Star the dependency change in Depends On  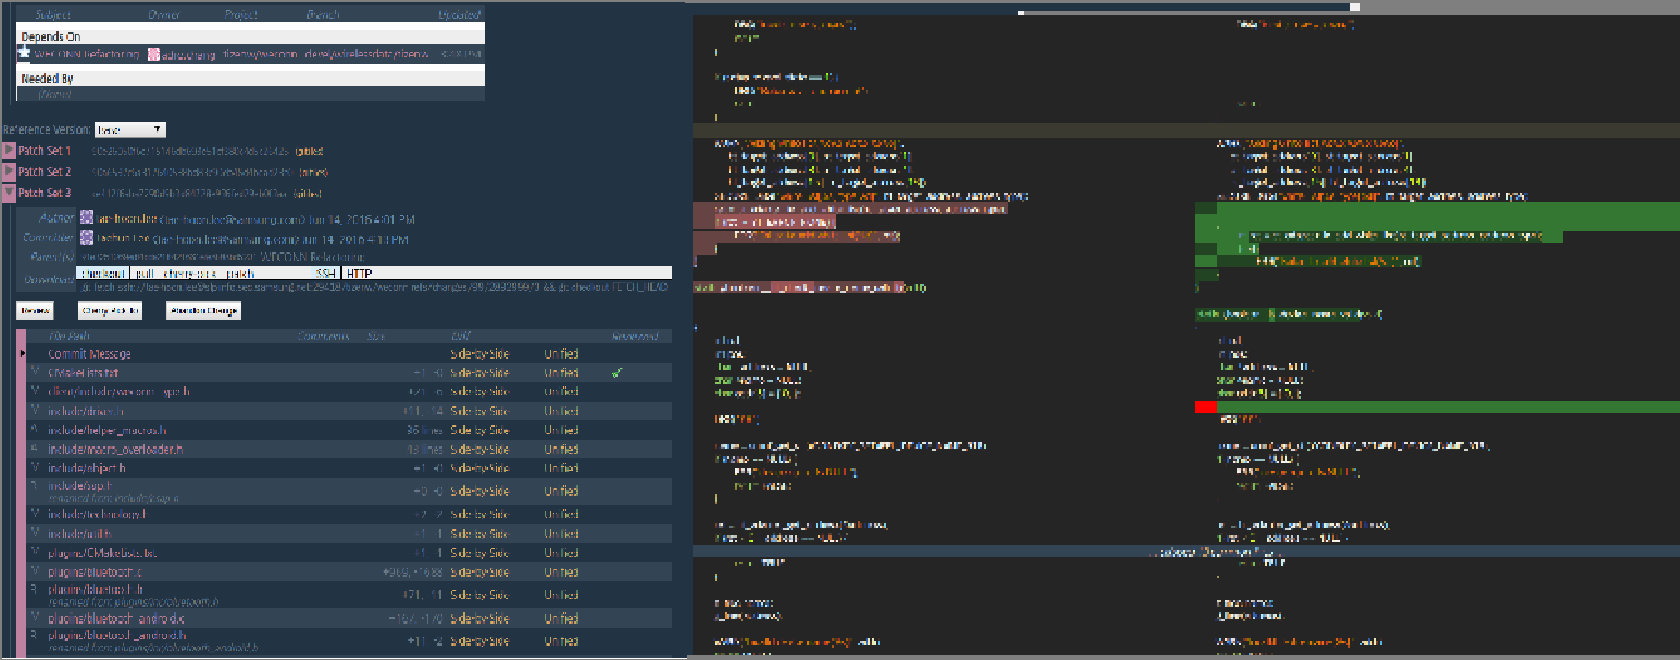tap(23, 52)
